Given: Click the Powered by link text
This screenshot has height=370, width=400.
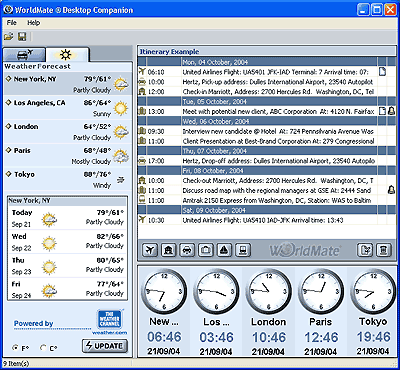Looking at the screenshot, I should [33, 323].
